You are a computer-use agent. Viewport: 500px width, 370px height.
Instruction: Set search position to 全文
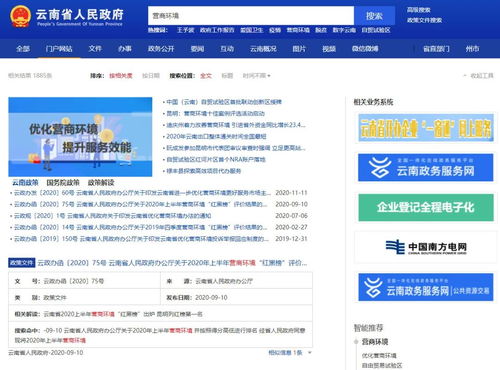206,76
